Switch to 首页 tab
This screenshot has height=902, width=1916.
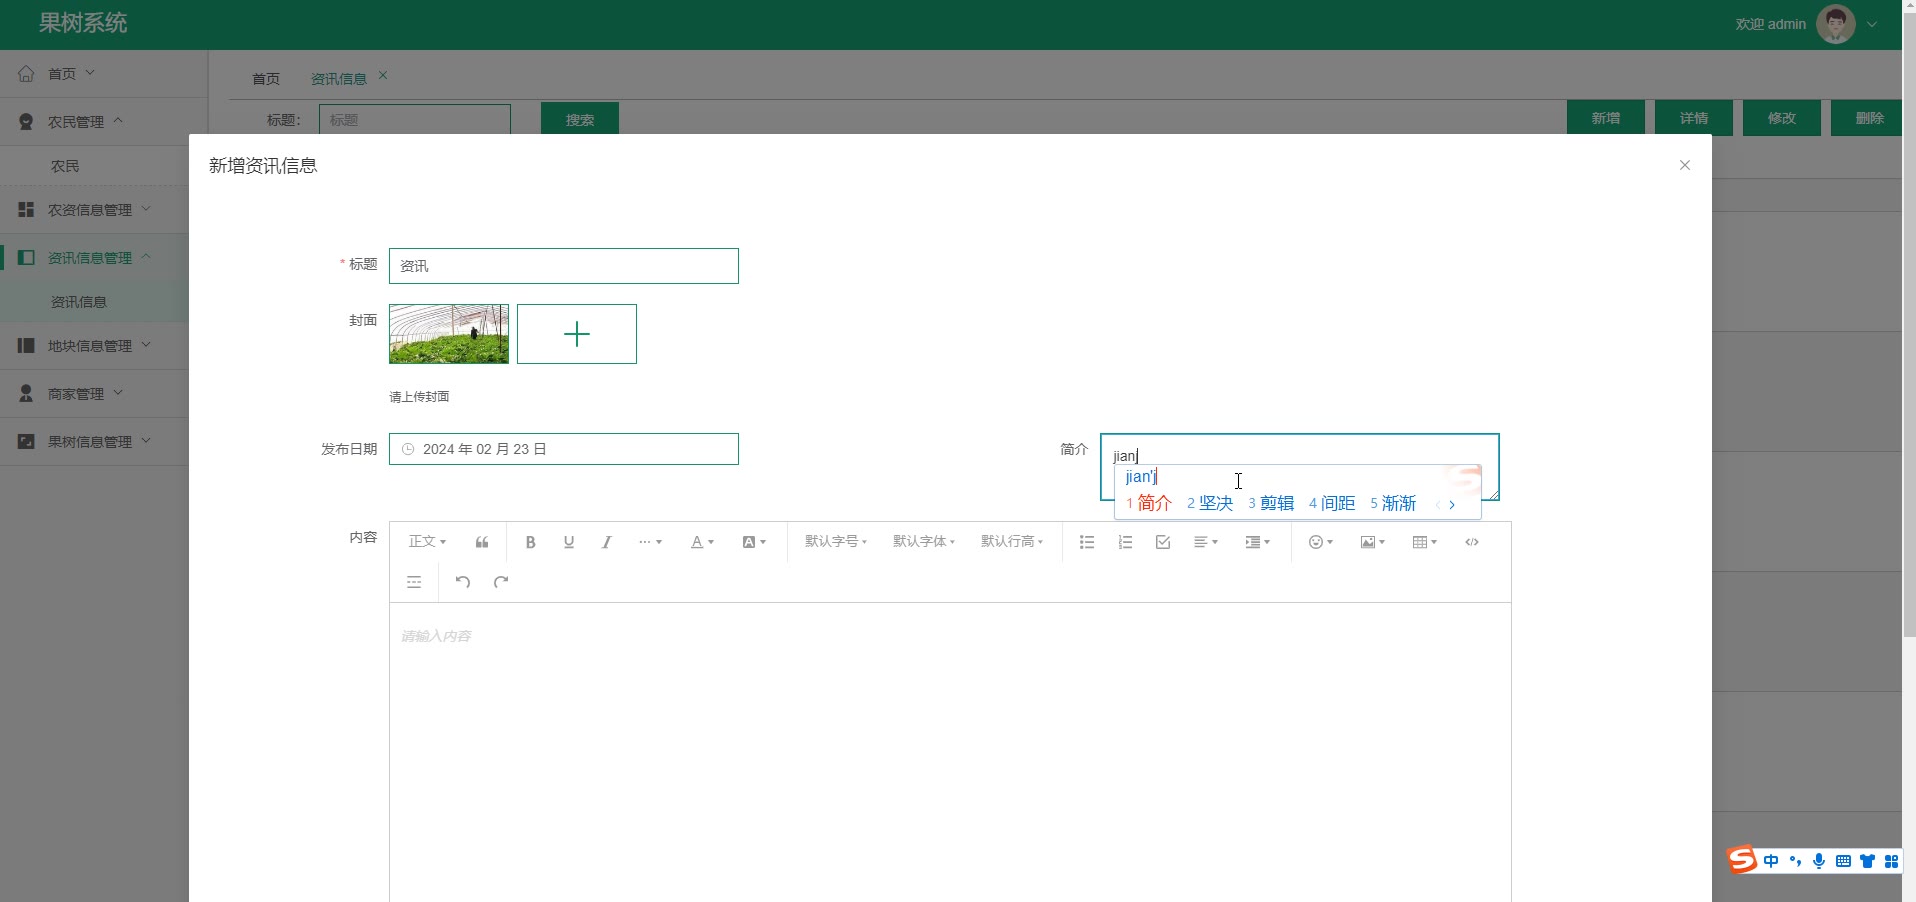[266, 79]
